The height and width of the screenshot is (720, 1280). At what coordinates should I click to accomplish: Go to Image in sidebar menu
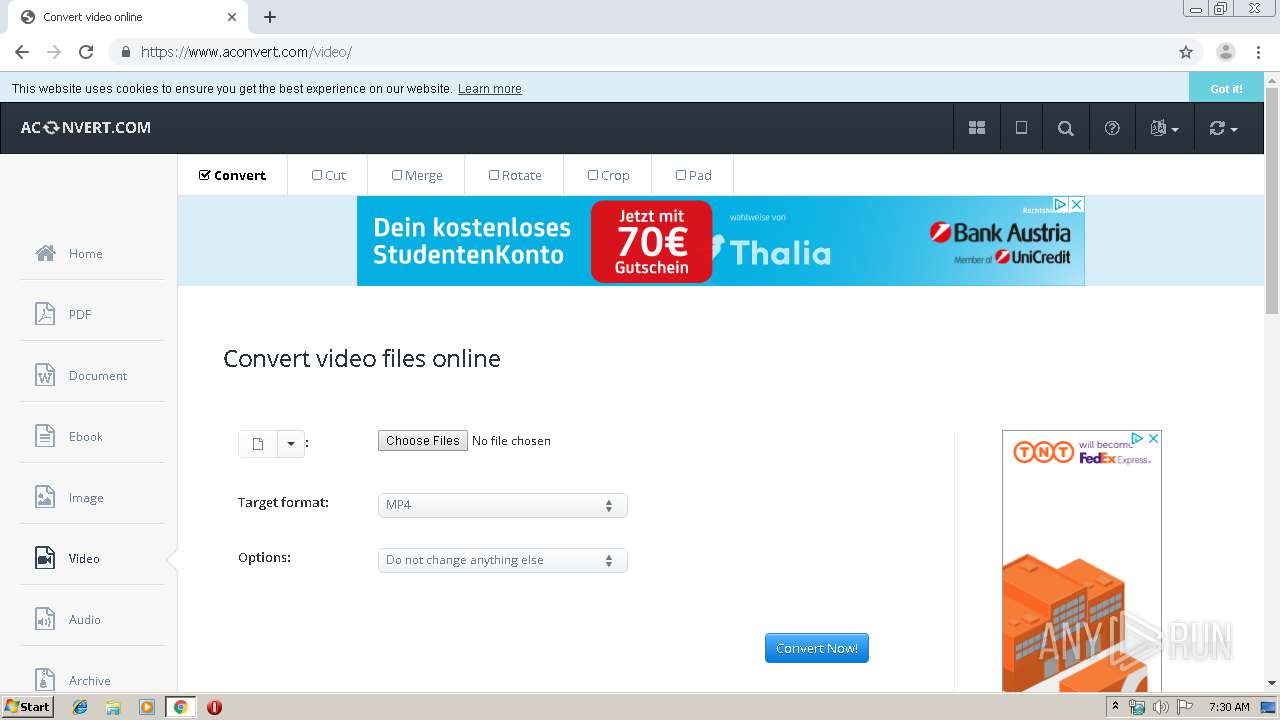click(x=86, y=498)
